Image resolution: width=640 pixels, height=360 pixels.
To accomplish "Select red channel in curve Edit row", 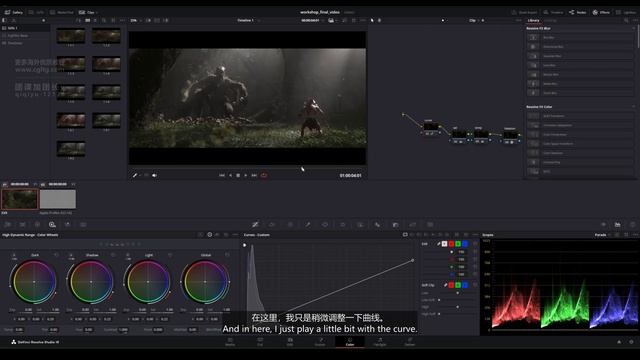I will coord(451,244).
